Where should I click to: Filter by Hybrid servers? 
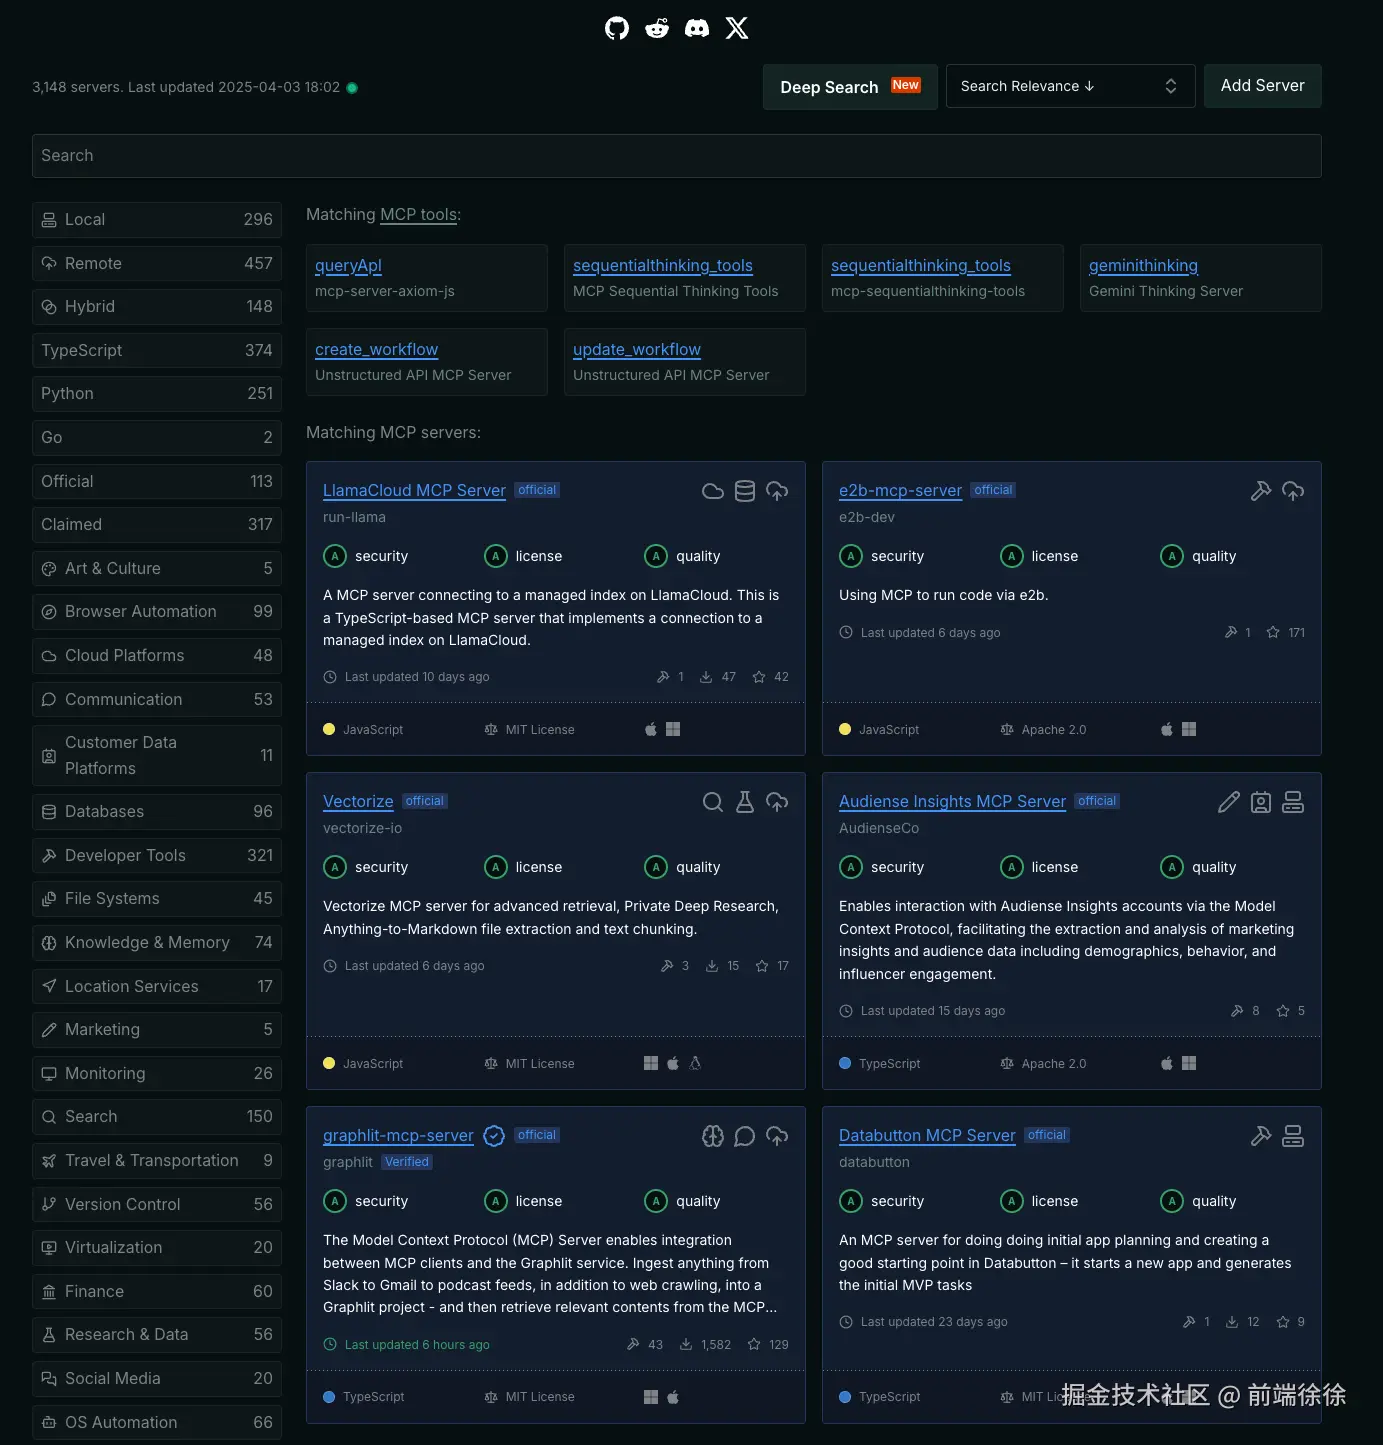point(157,307)
